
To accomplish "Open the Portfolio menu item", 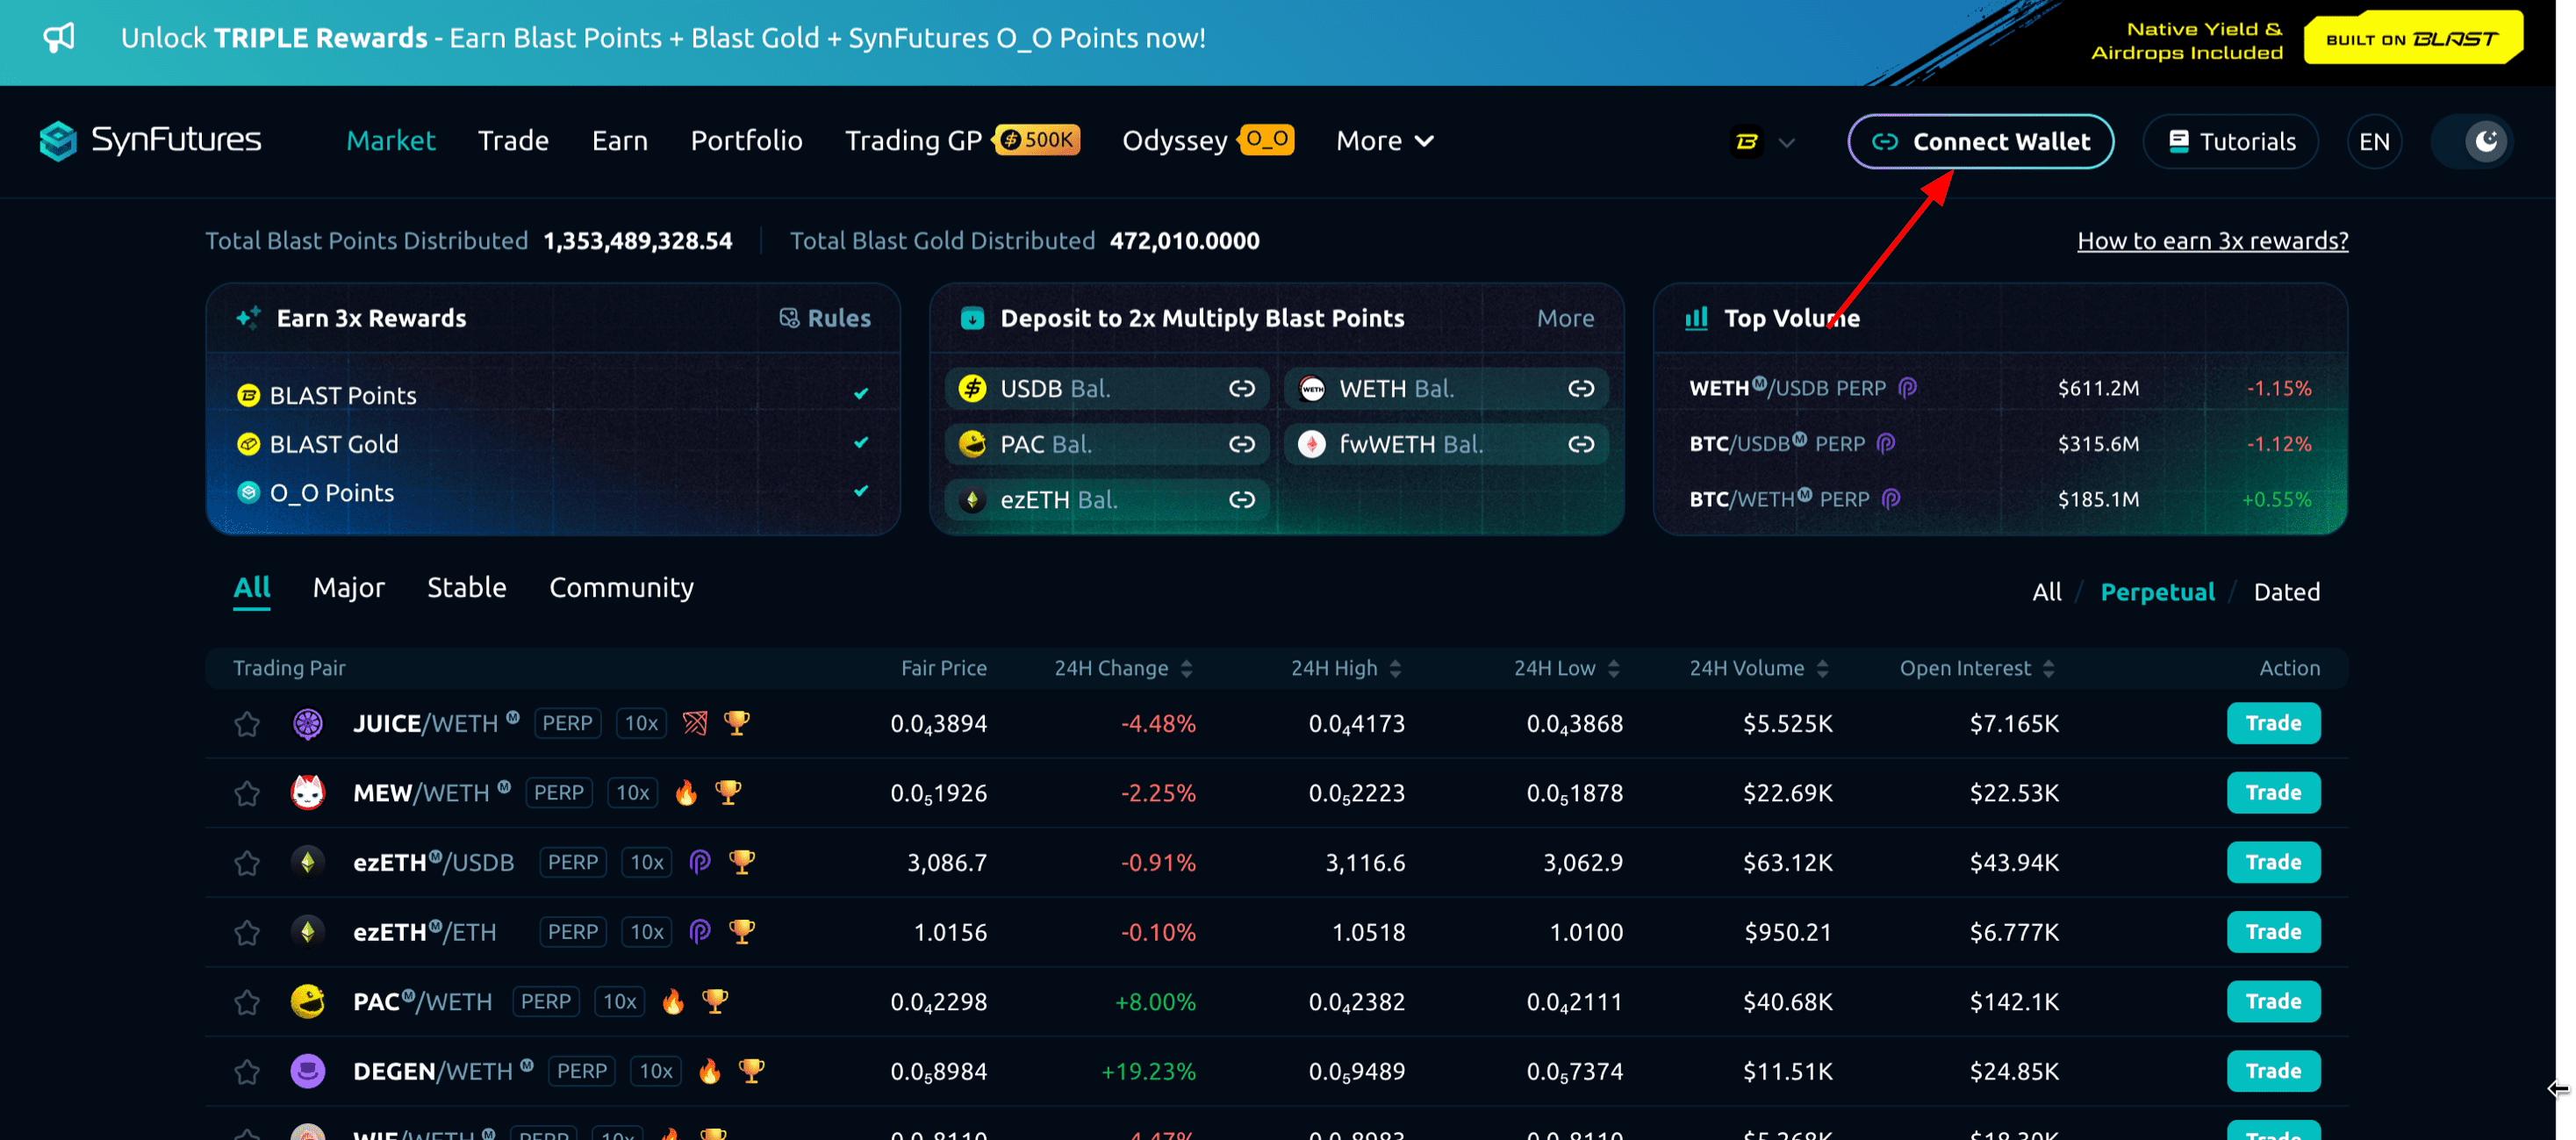I will pyautogui.click(x=746, y=141).
